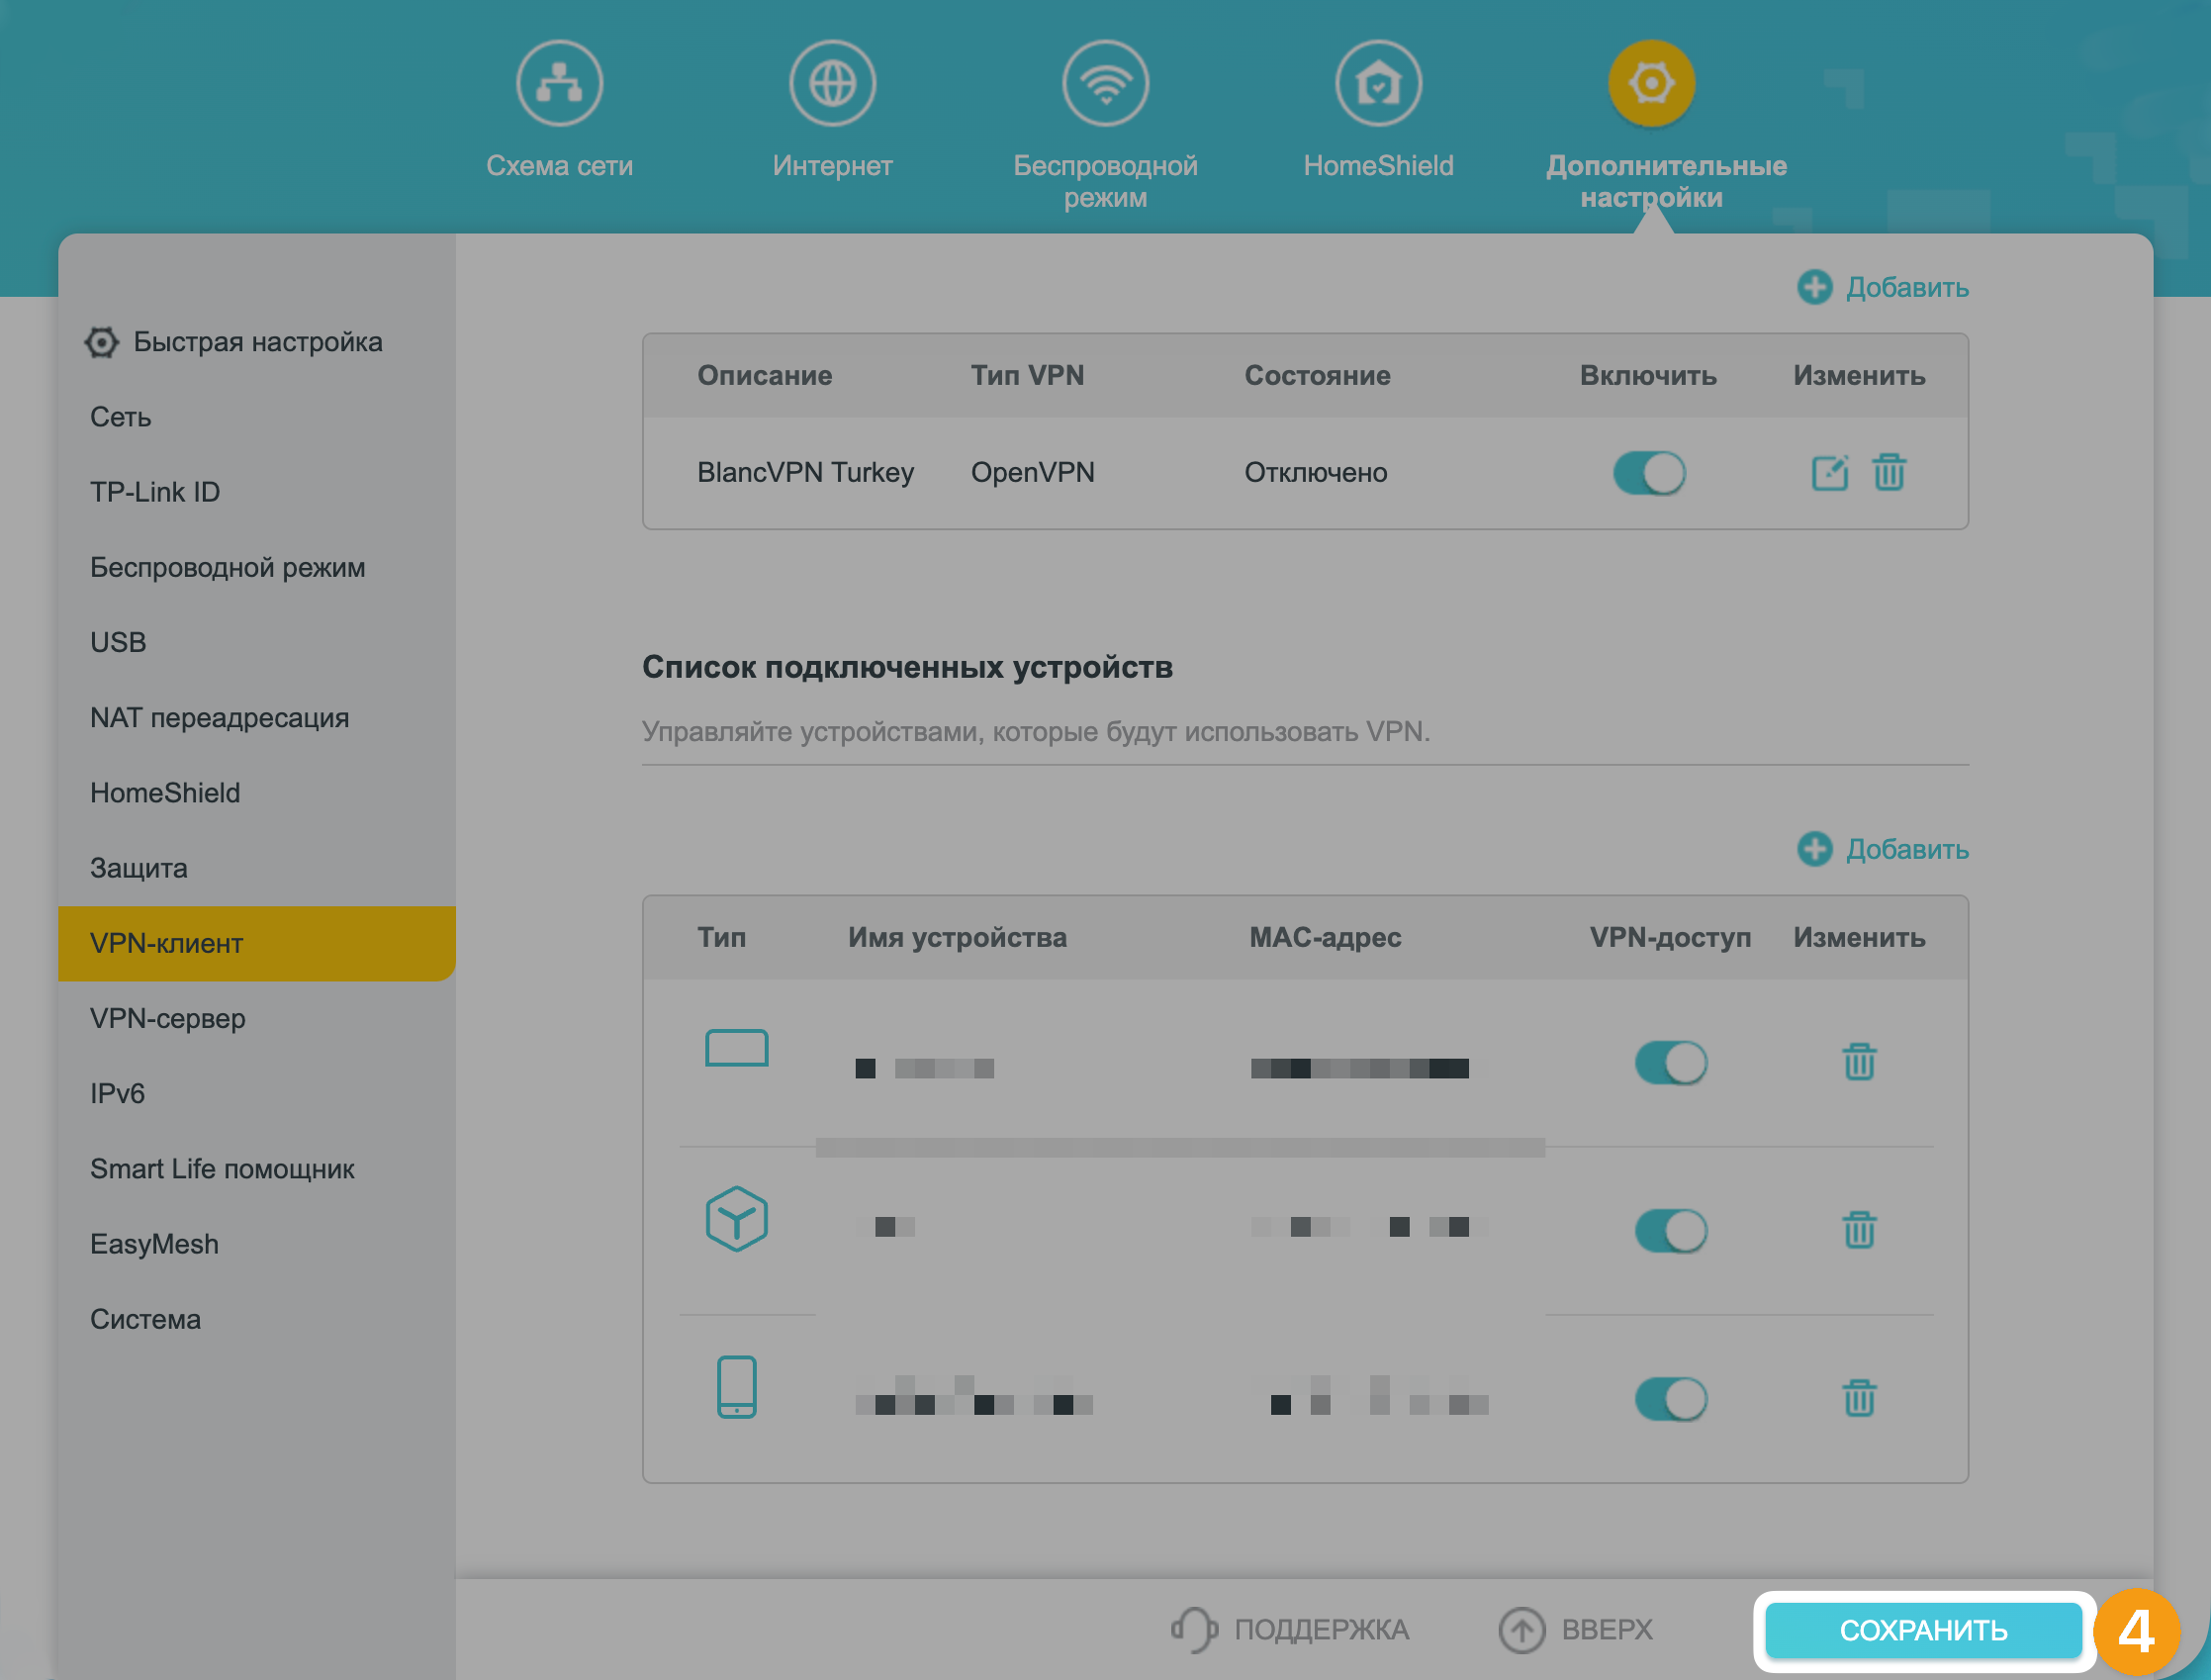
Task: Open the Быстрая настройка section
Action: pyautogui.click(x=258, y=341)
